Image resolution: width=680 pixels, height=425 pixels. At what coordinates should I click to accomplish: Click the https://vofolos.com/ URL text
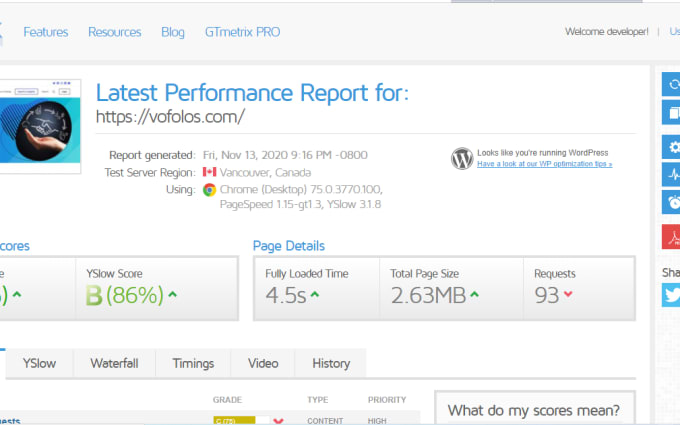(x=170, y=116)
